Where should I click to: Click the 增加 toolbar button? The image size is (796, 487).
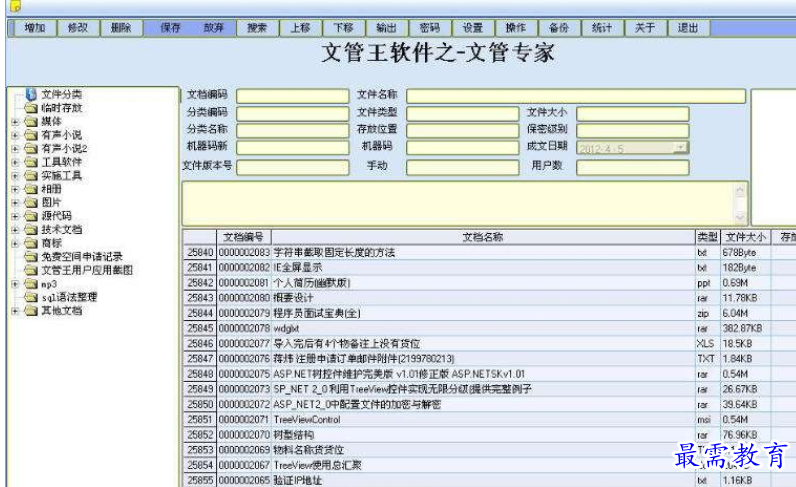pos(35,28)
